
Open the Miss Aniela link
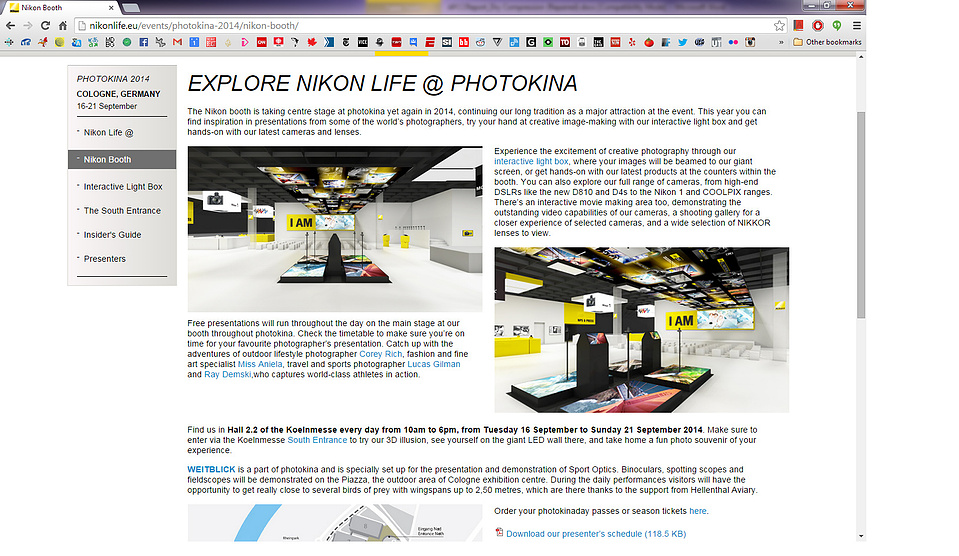click(260, 364)
